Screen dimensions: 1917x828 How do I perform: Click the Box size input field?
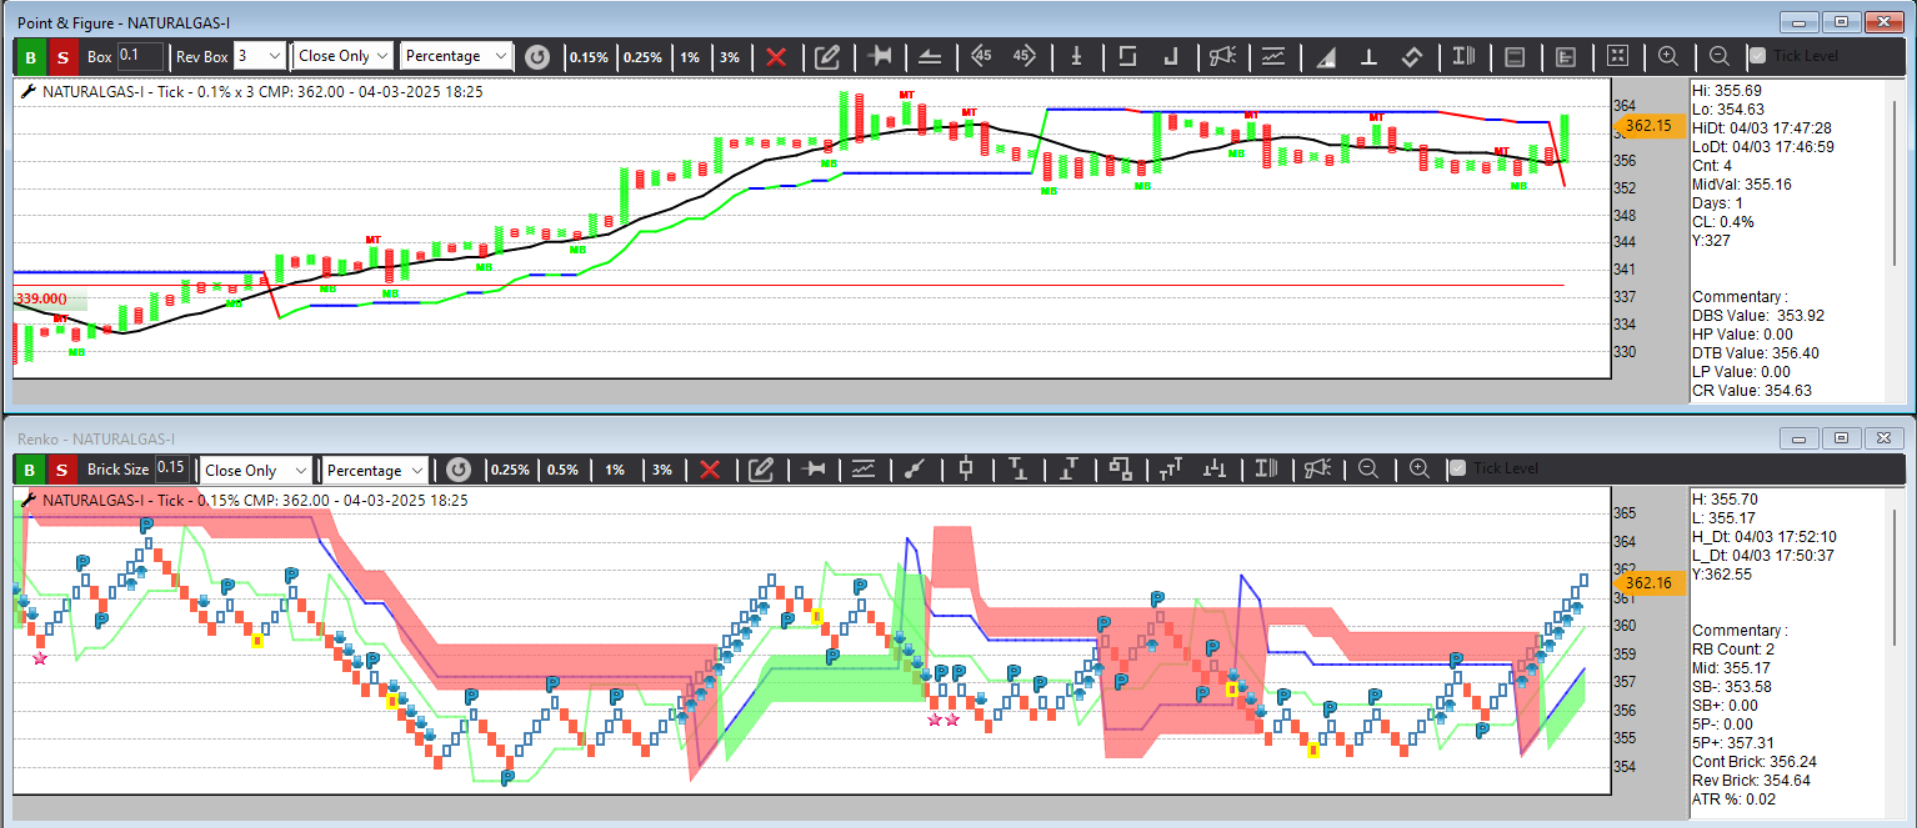140,56
